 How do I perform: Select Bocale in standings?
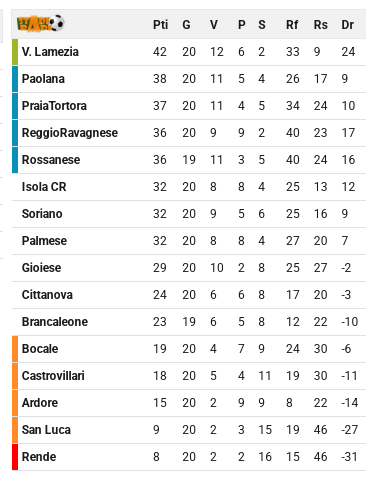[40, 349]
